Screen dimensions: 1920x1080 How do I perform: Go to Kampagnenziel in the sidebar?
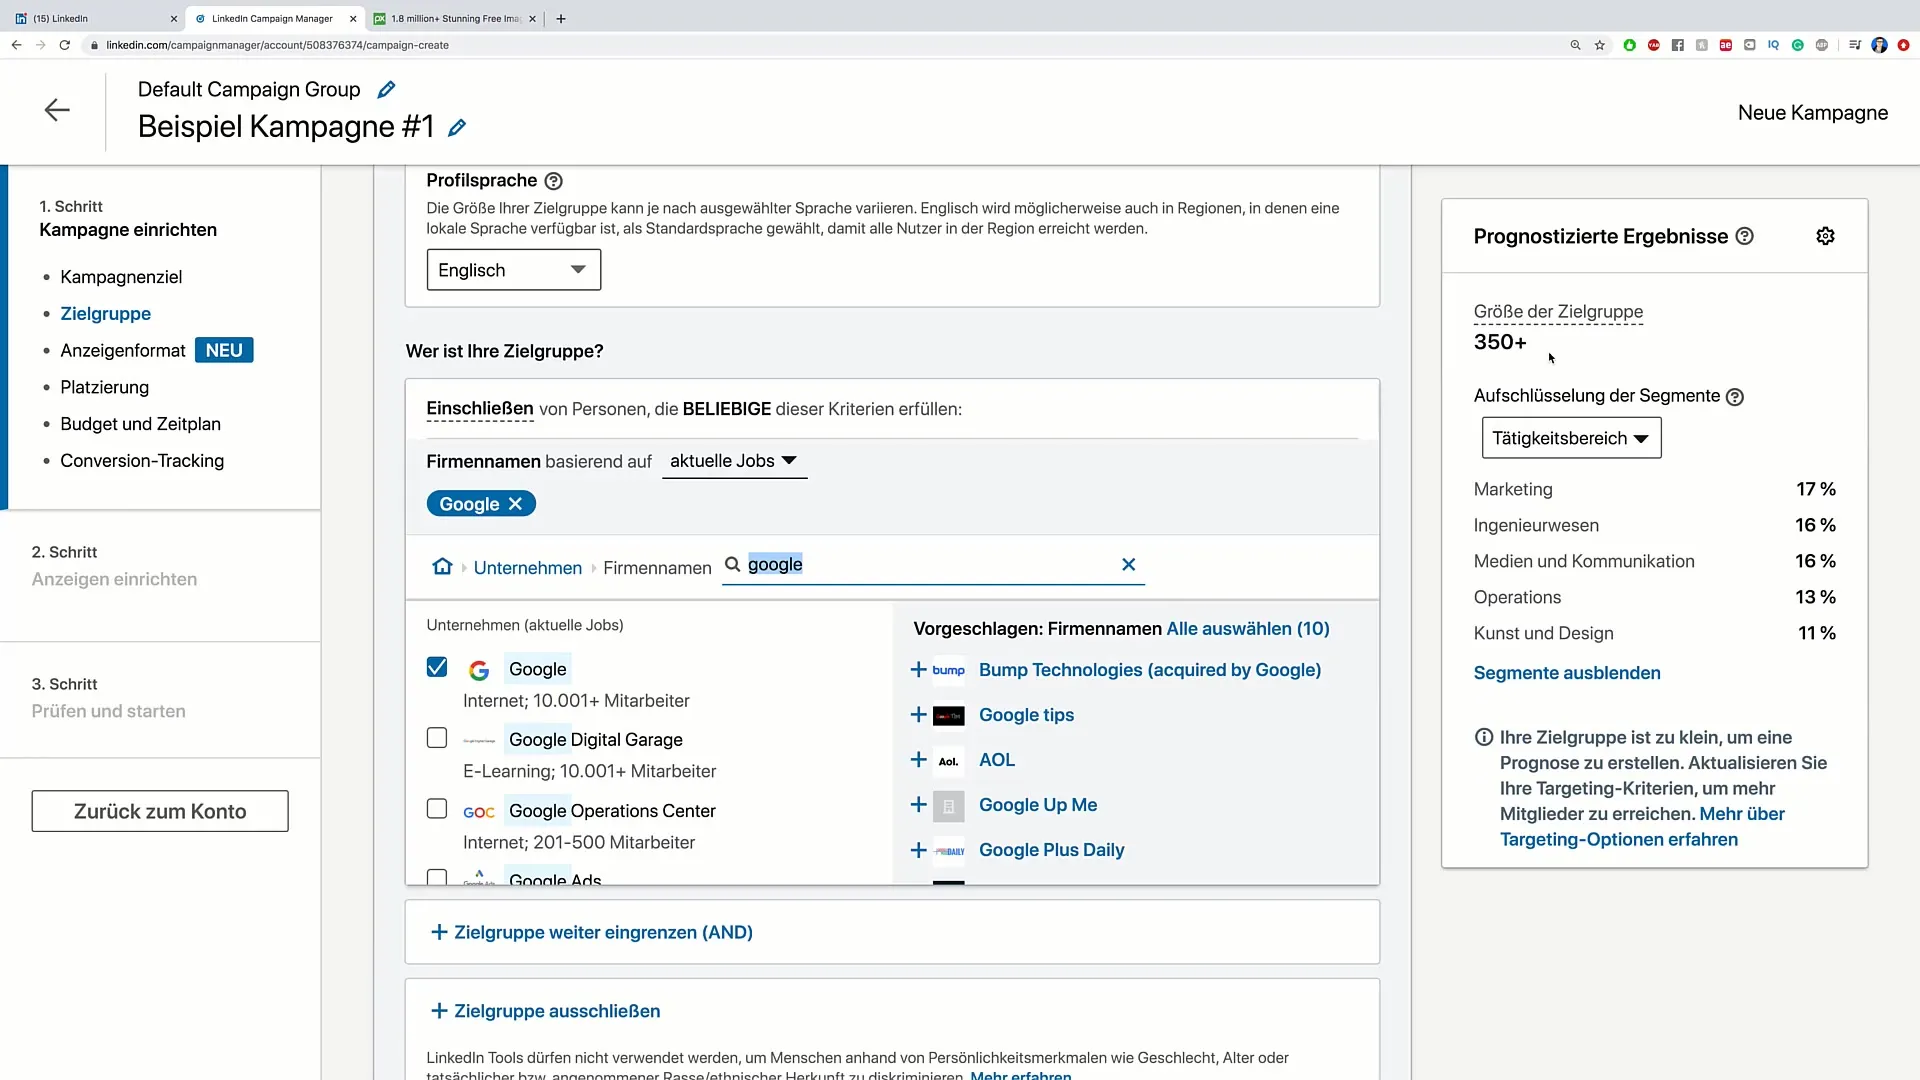pos(121,277)
